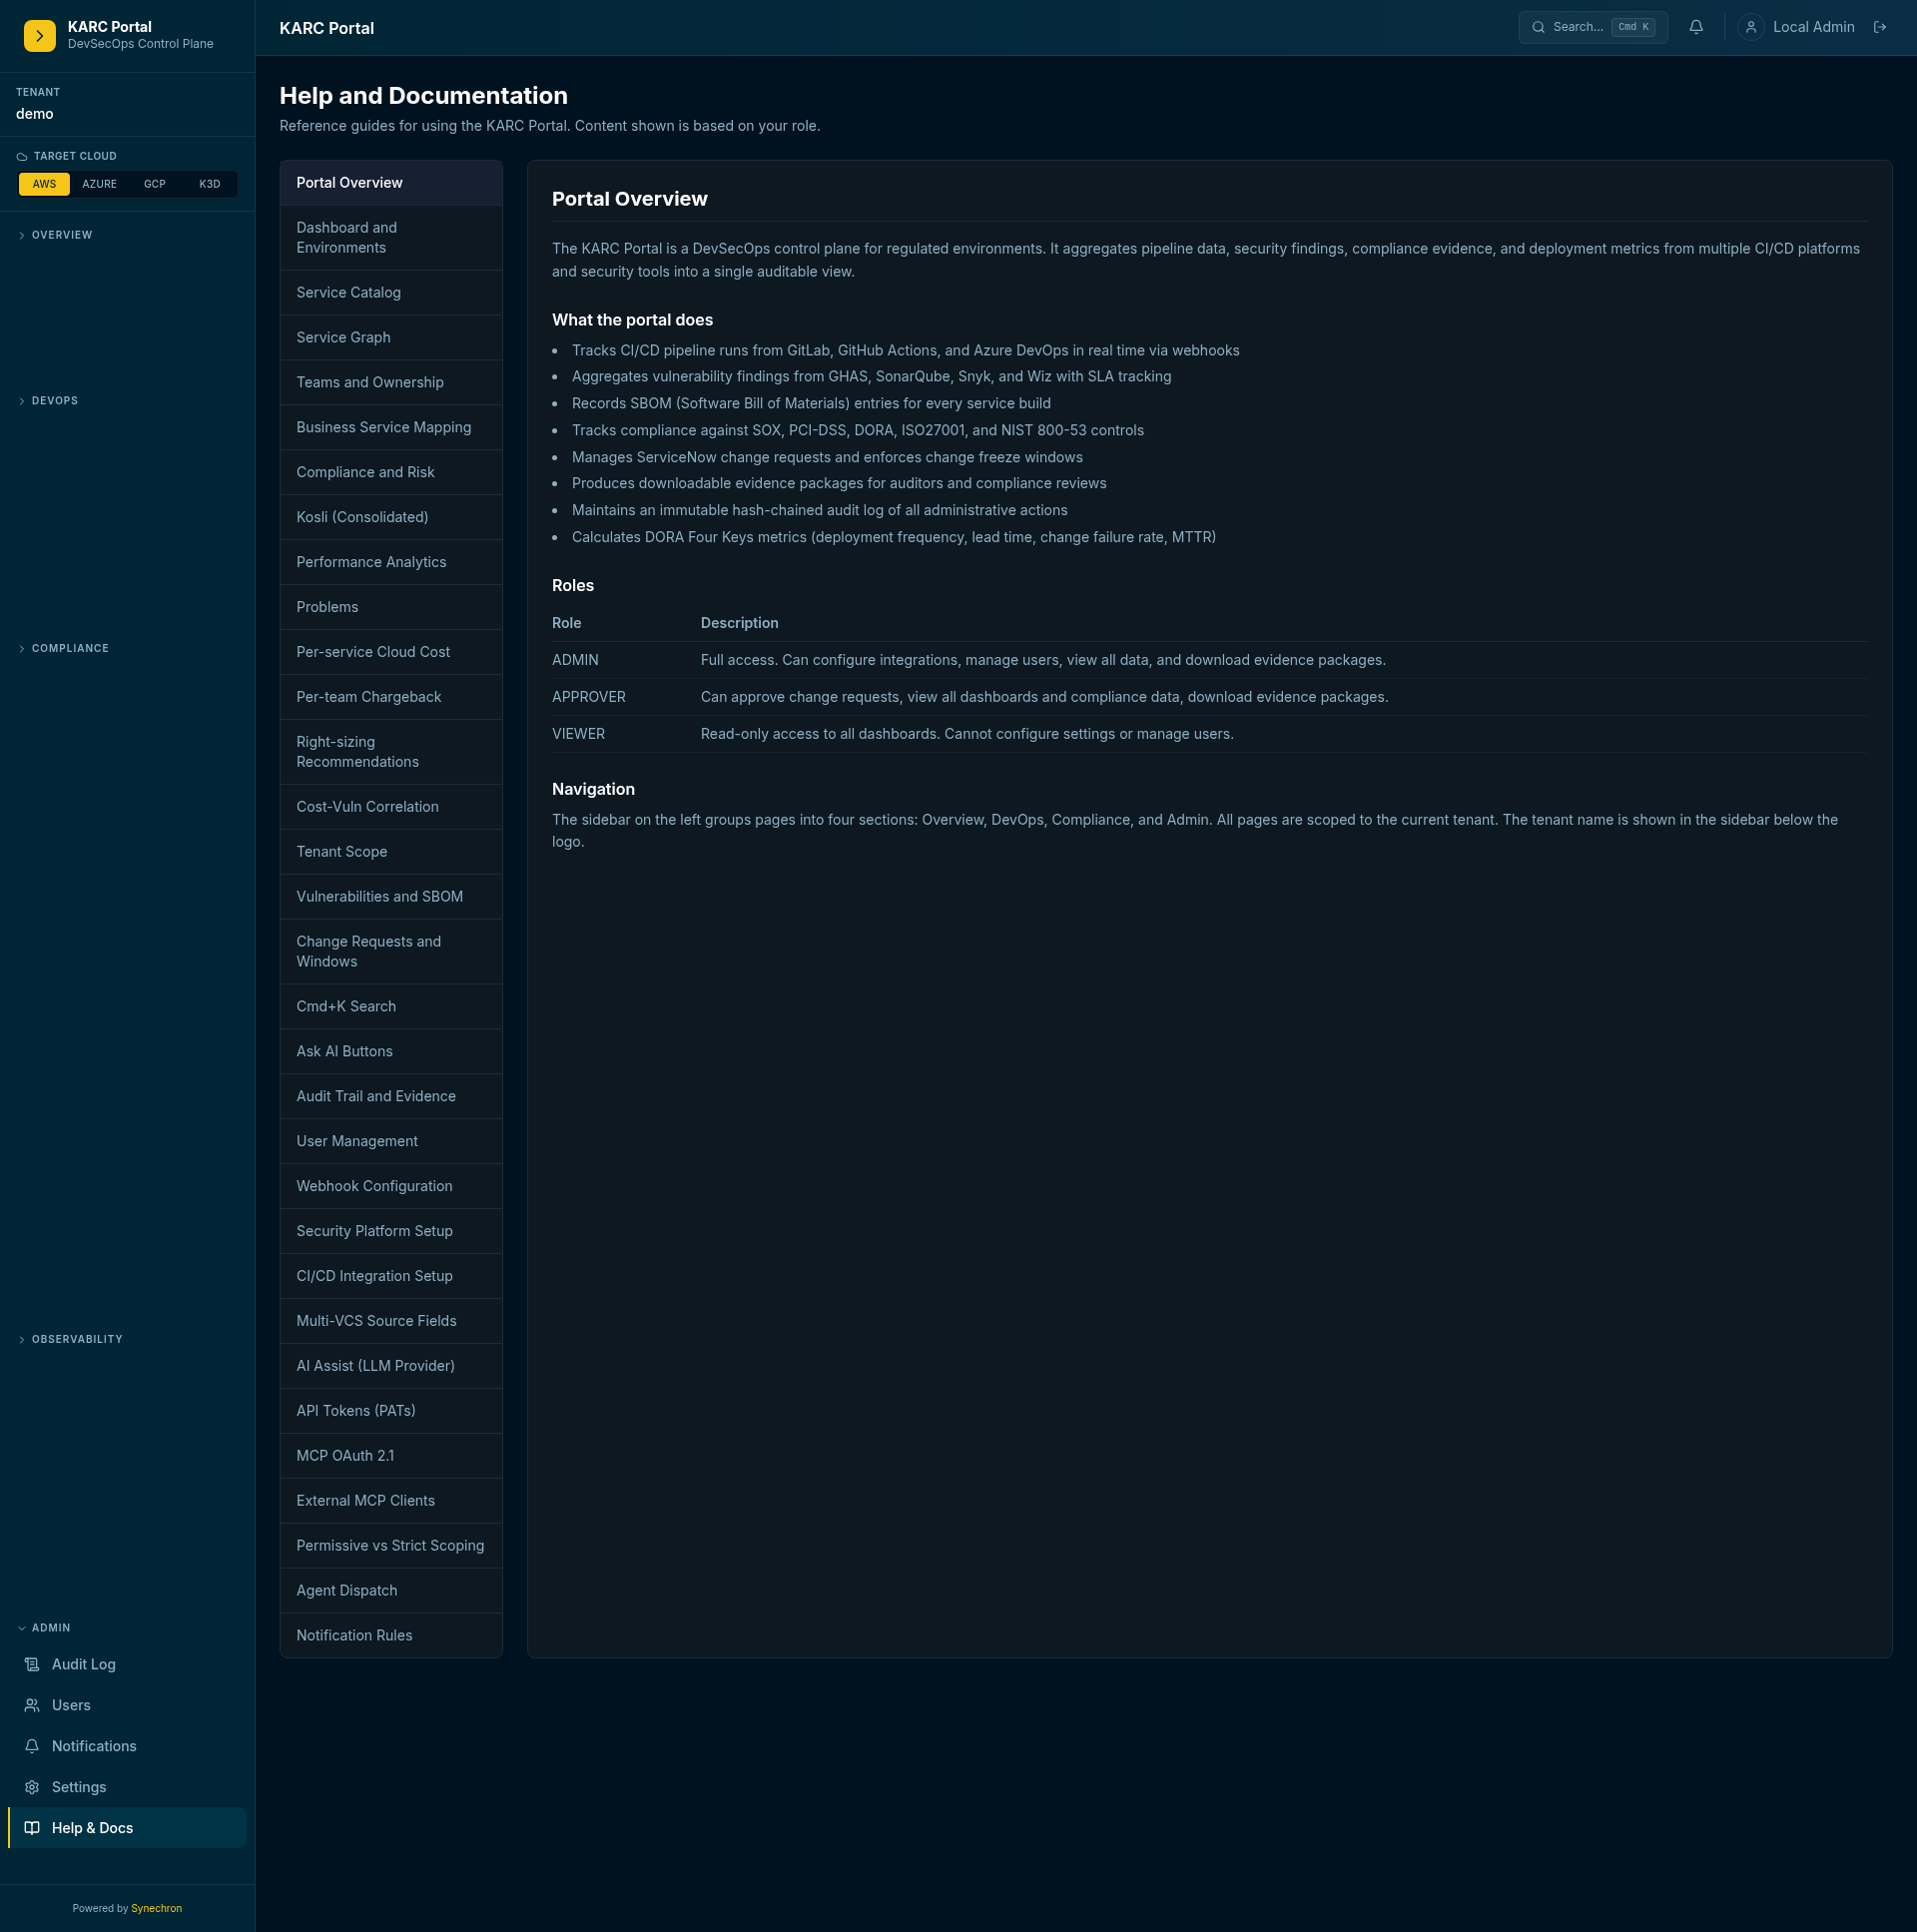Screen dimensions: 1917x1932
Task: Open the Business Service Mapping topic
Action: pyautogui.click(x=391, y=428)
